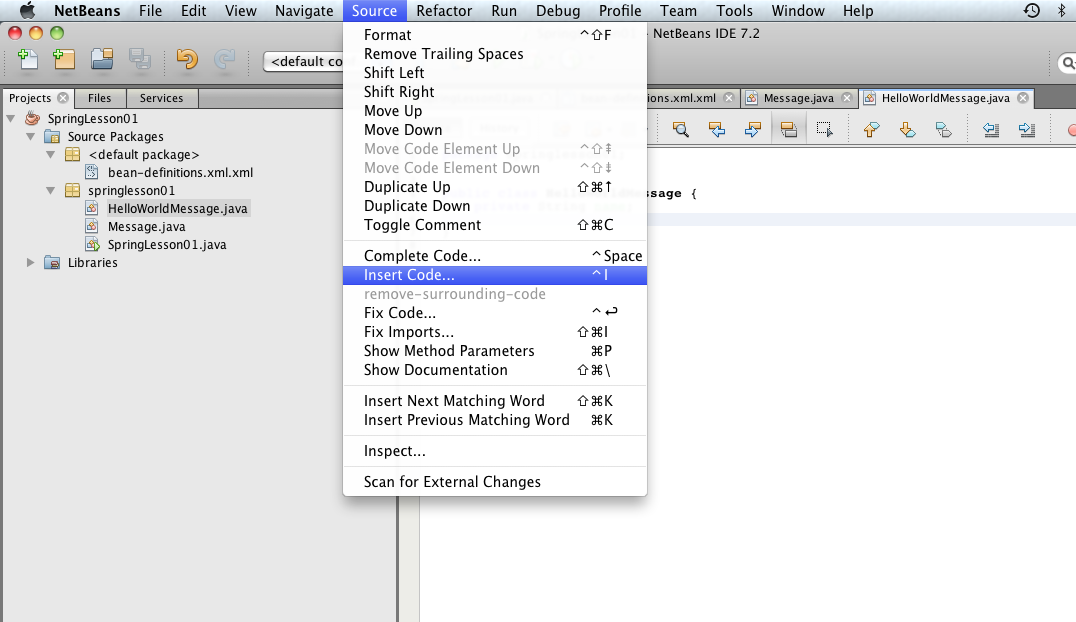Open the default config dropdown
The image size is (1076, 622).
[x=303, y=61]
